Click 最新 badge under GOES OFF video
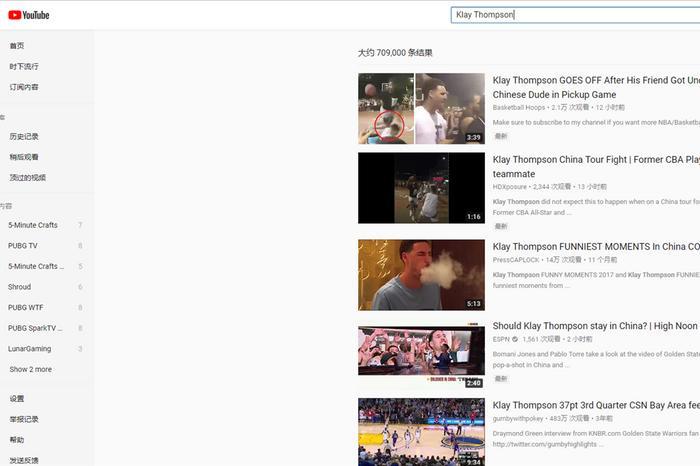This screenshot has height=466, width=700. [x=501, y=136]
